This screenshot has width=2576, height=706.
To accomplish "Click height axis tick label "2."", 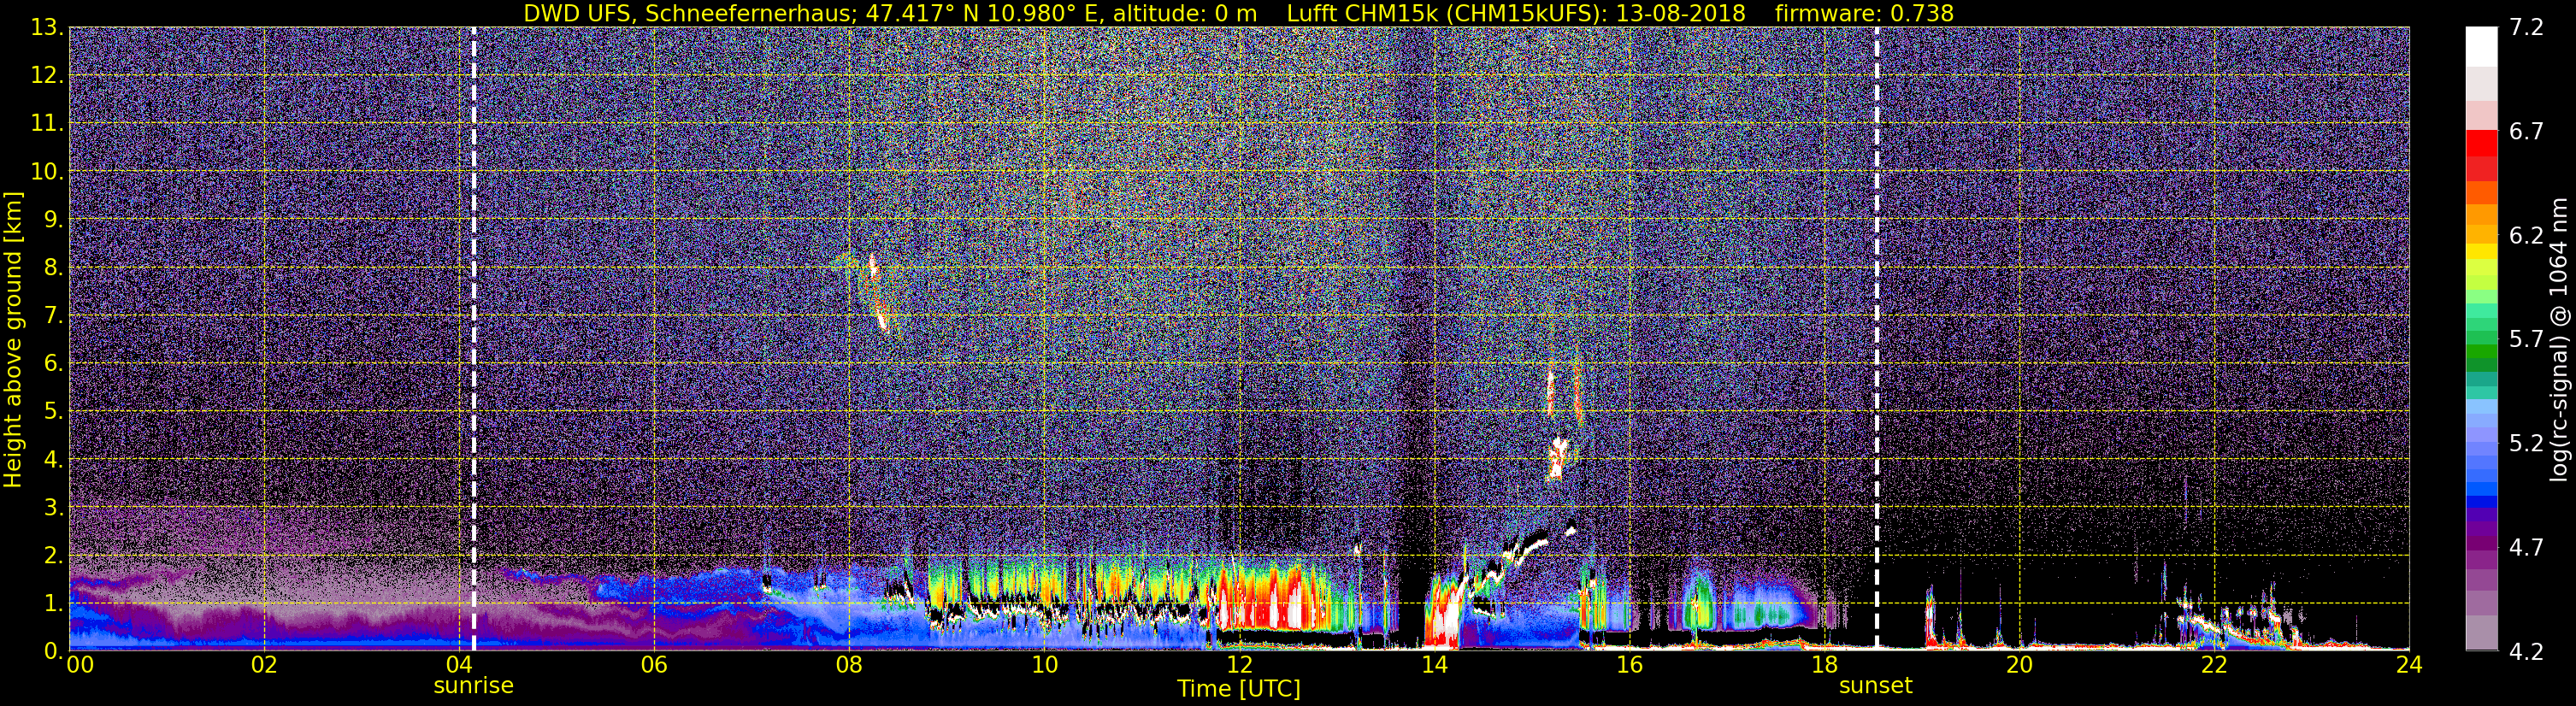I will pyautogui.click(x=53, y=555).
